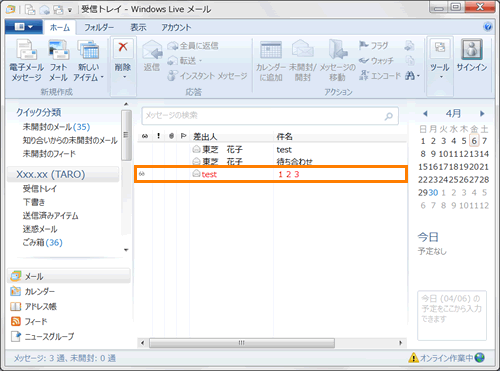Switch to the フォルダー tab
Image resolution: width=500 pixels, height=371 pixels.
[x=99, y=27]
